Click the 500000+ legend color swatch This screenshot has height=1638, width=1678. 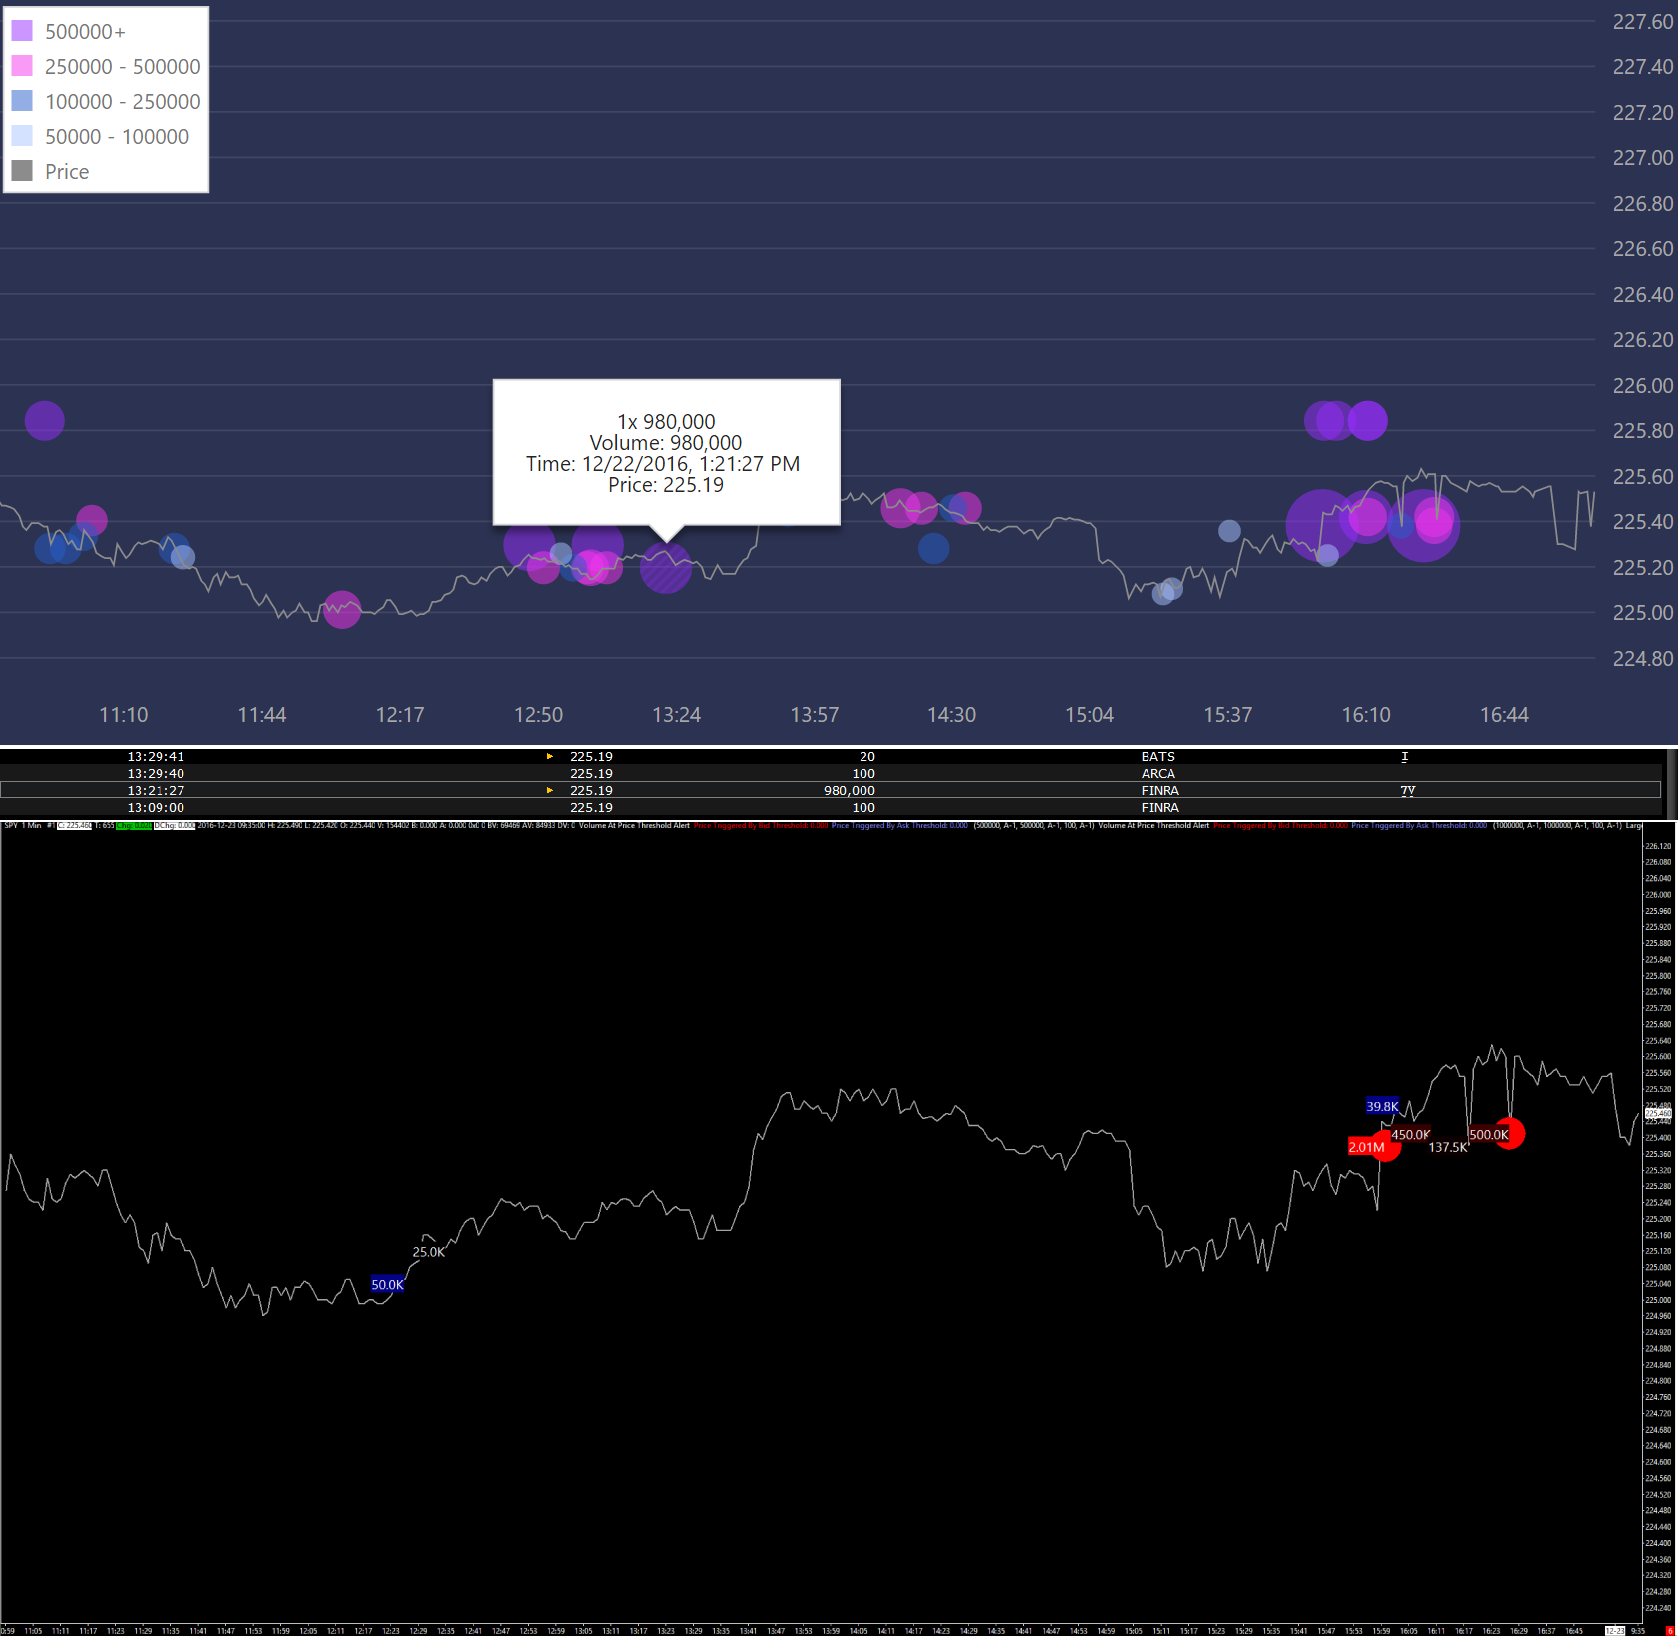pyautogui.click(x=22, y=31)
